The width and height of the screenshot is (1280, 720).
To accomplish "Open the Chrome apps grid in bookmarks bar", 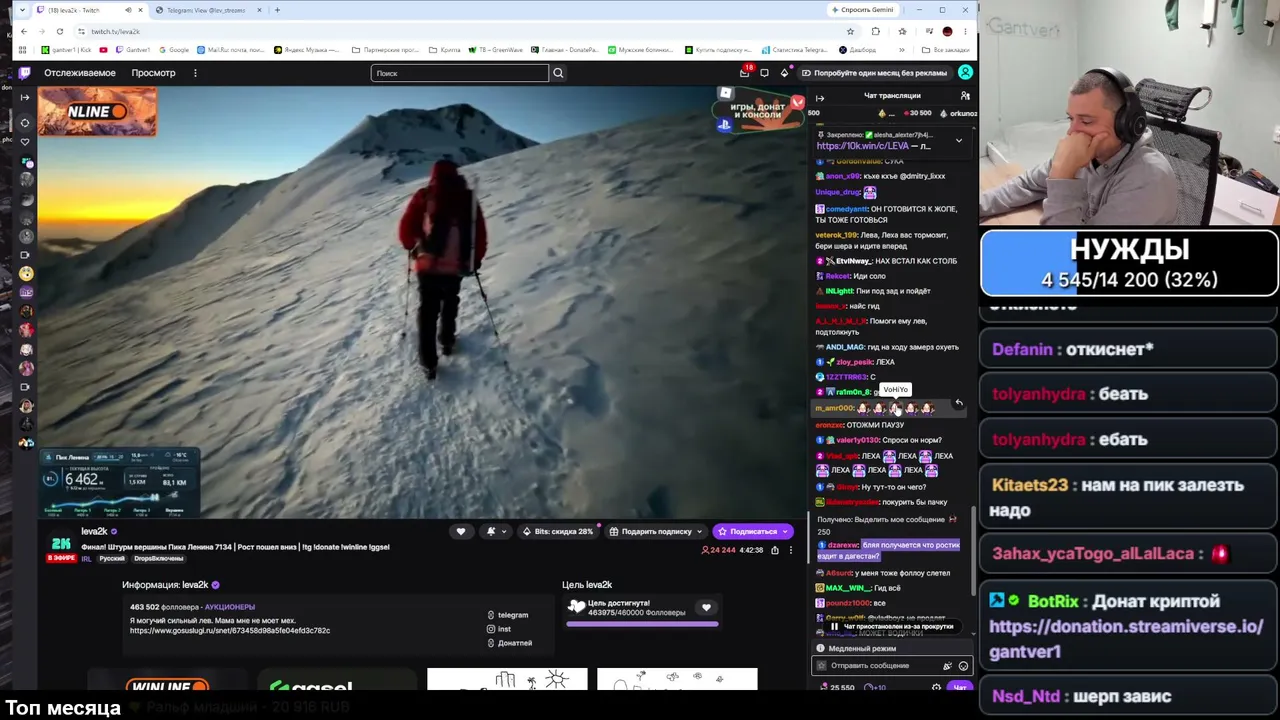I will 24,50.
